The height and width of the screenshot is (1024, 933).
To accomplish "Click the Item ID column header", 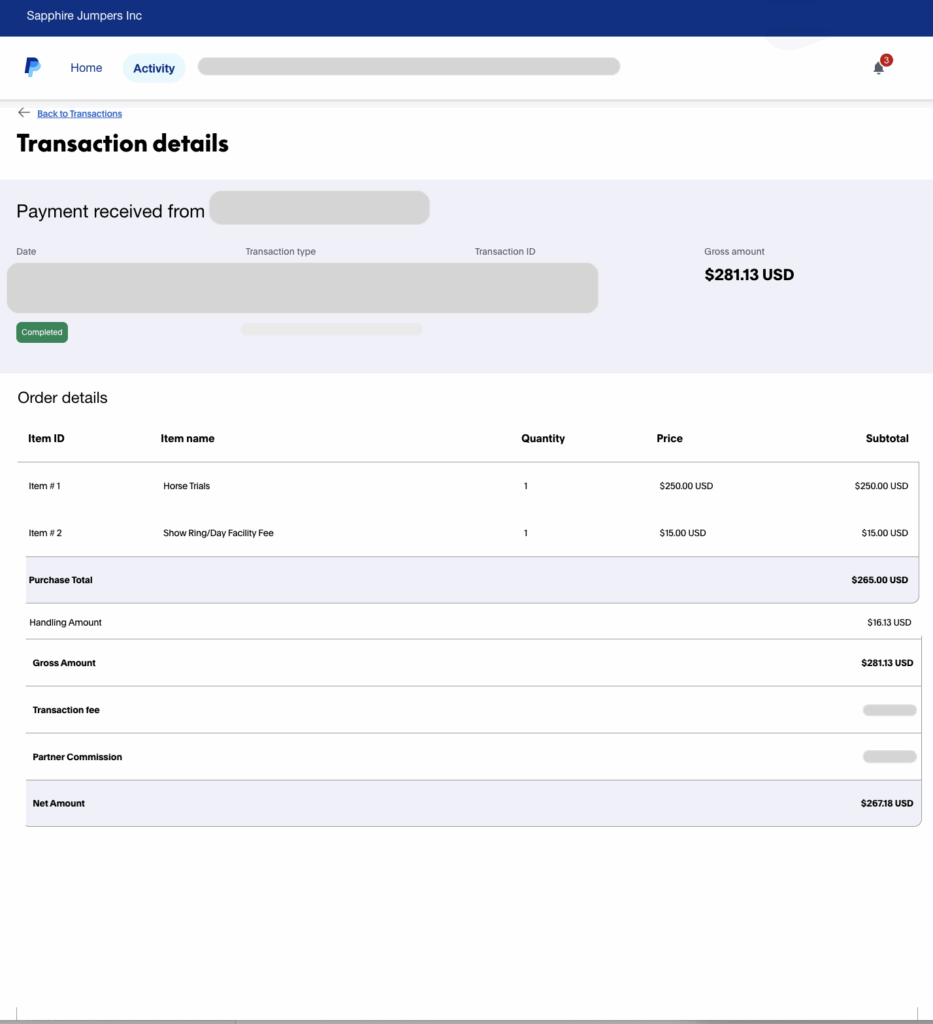I will point(46,438).
